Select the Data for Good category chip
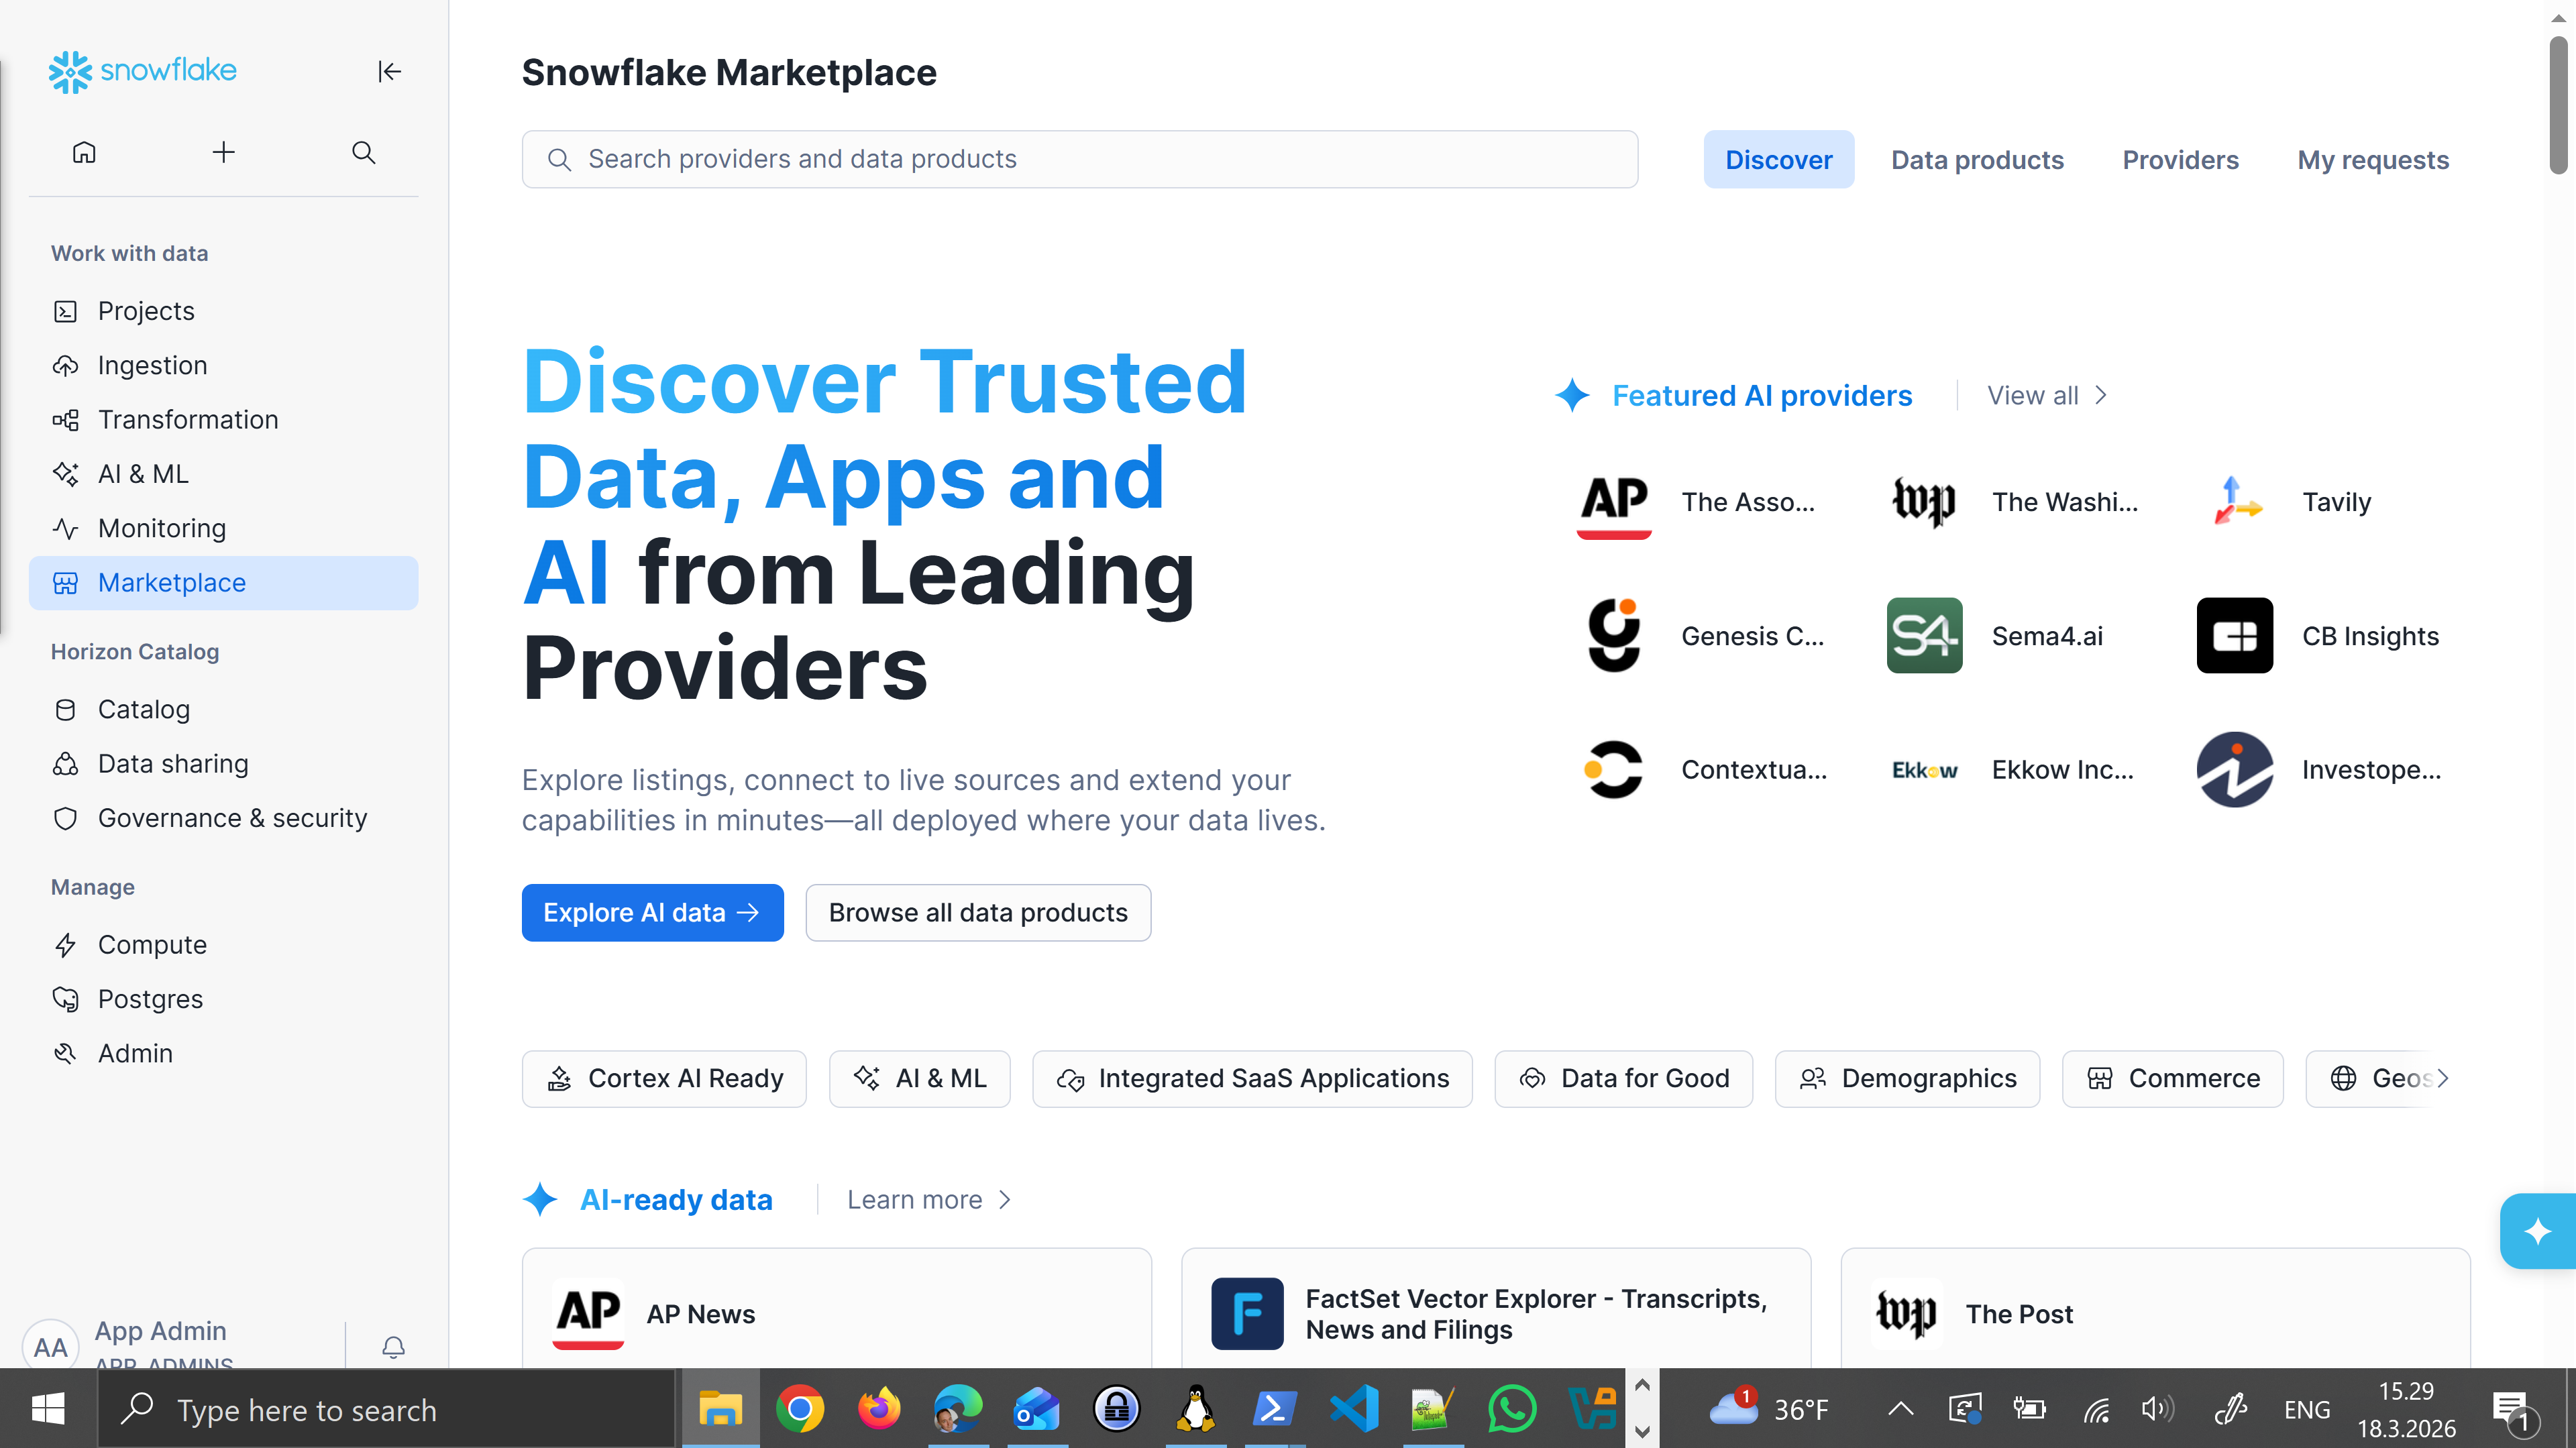This screenshot has width=2576, height=1448. coord(1623,1078)
